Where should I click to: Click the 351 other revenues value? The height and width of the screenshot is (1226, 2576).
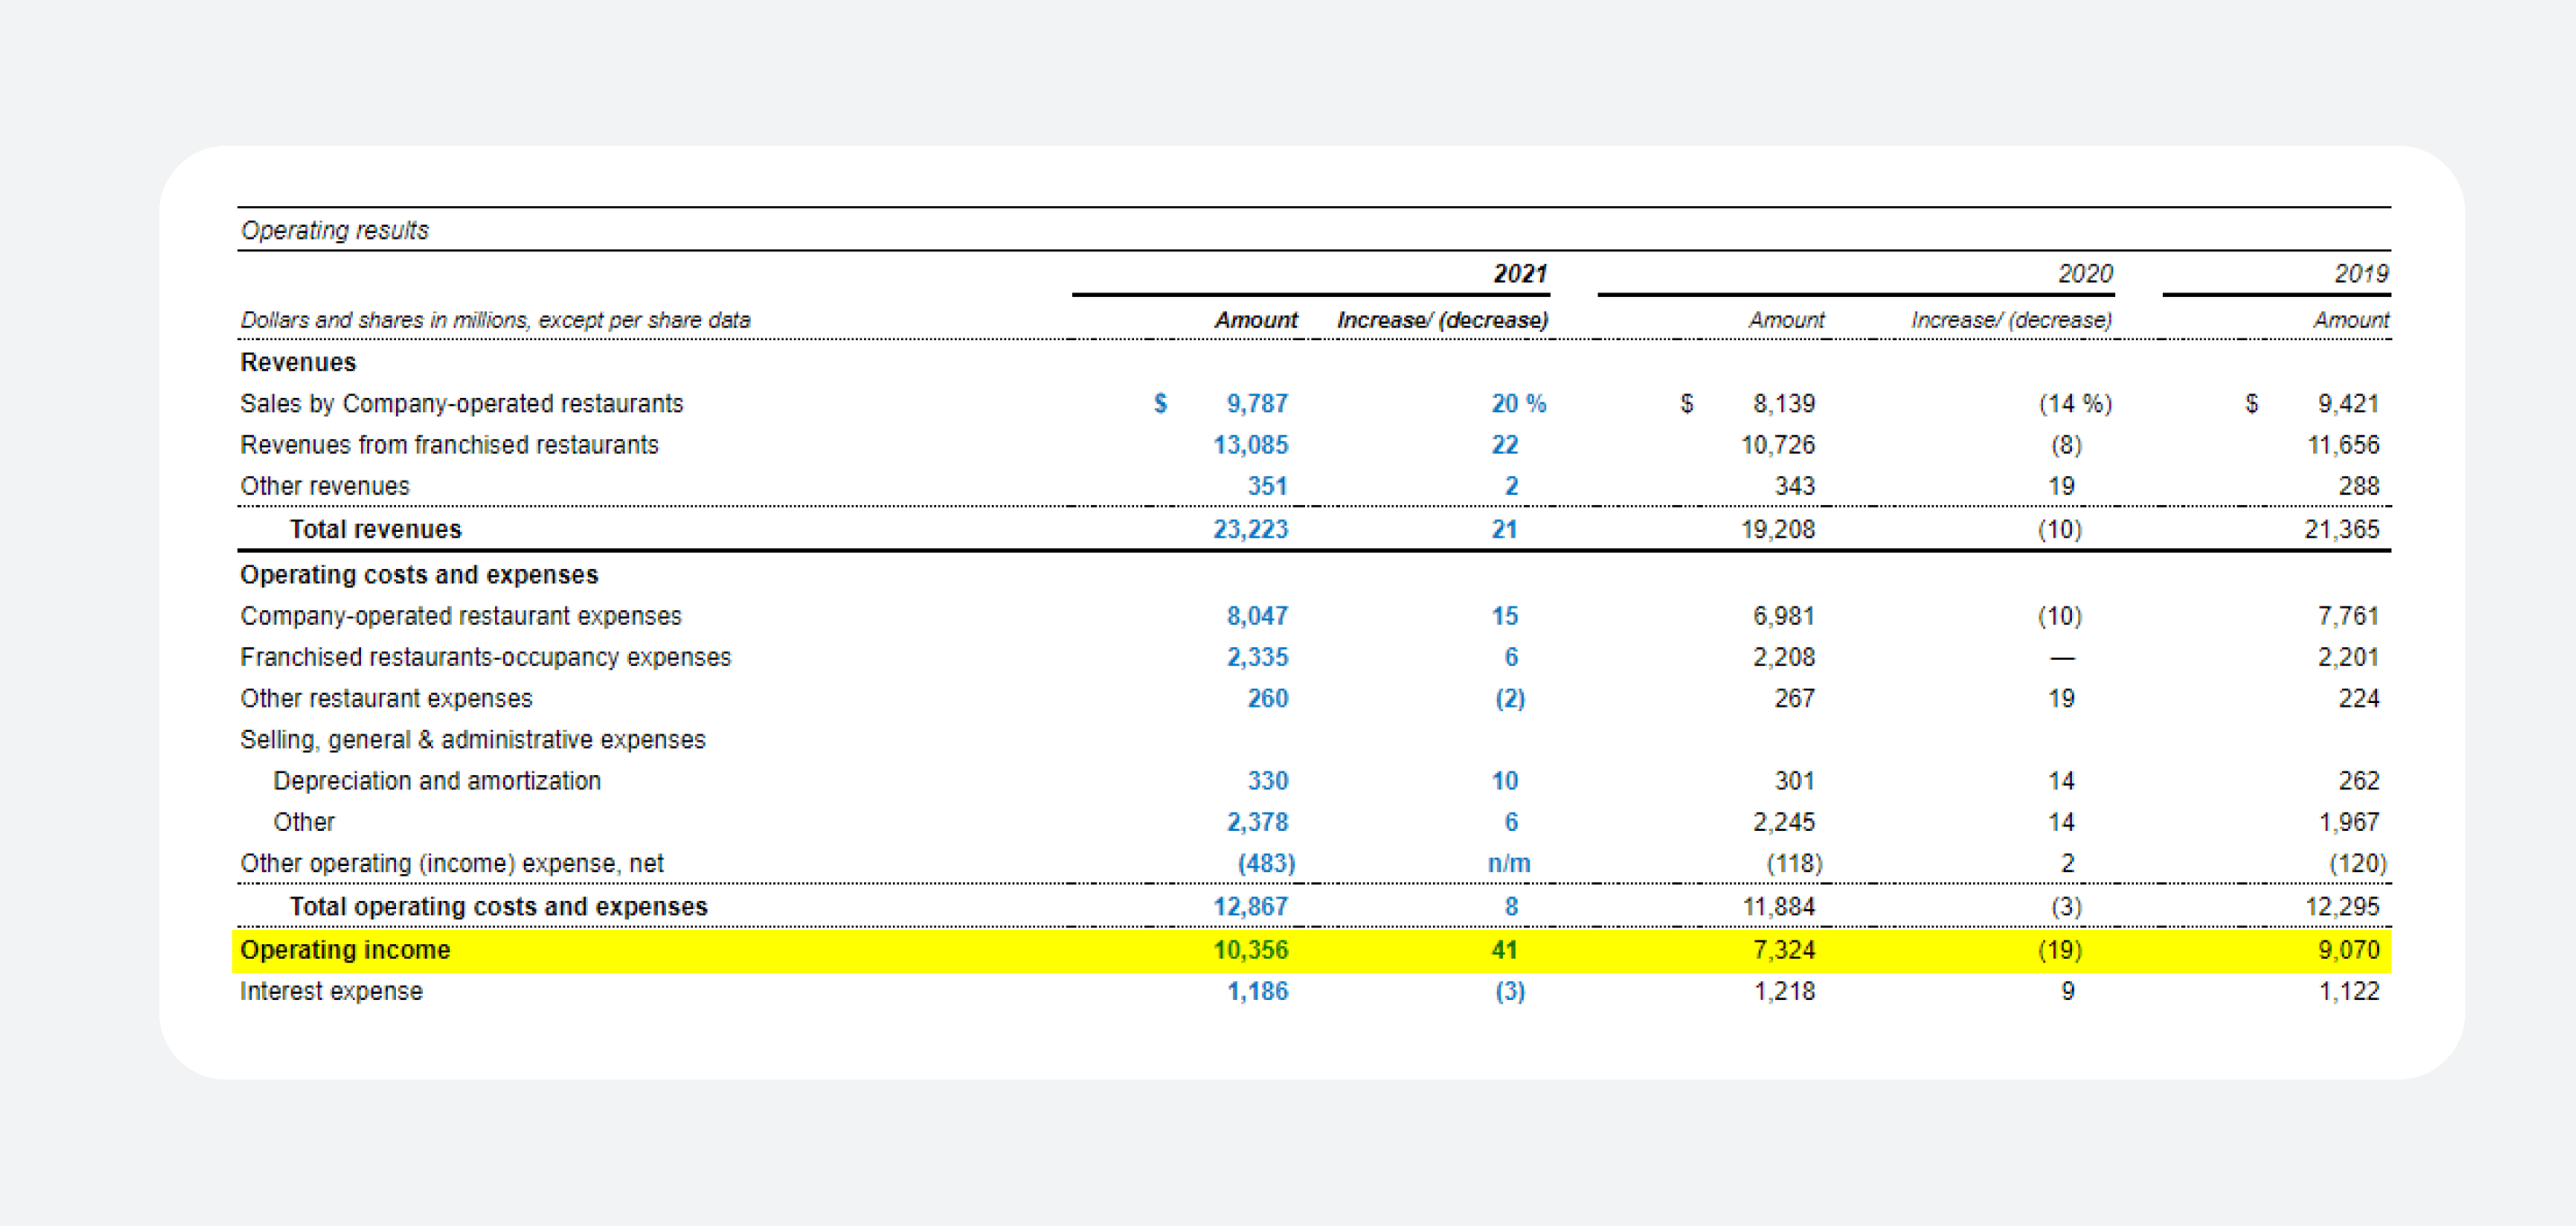[x=1267, y=486]
